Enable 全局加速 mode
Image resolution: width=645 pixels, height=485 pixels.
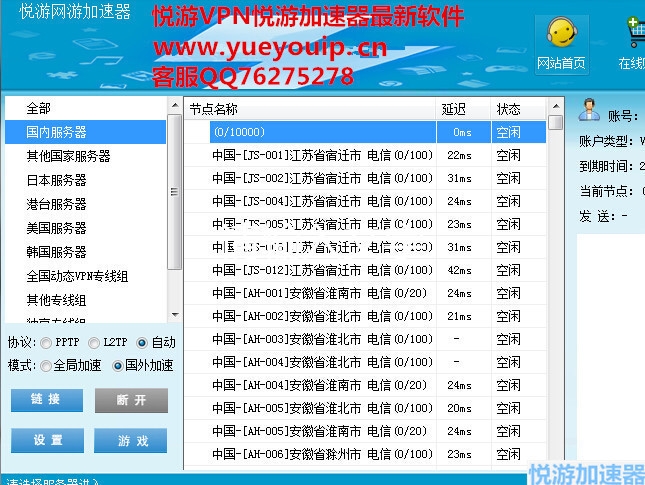point(46,366)
